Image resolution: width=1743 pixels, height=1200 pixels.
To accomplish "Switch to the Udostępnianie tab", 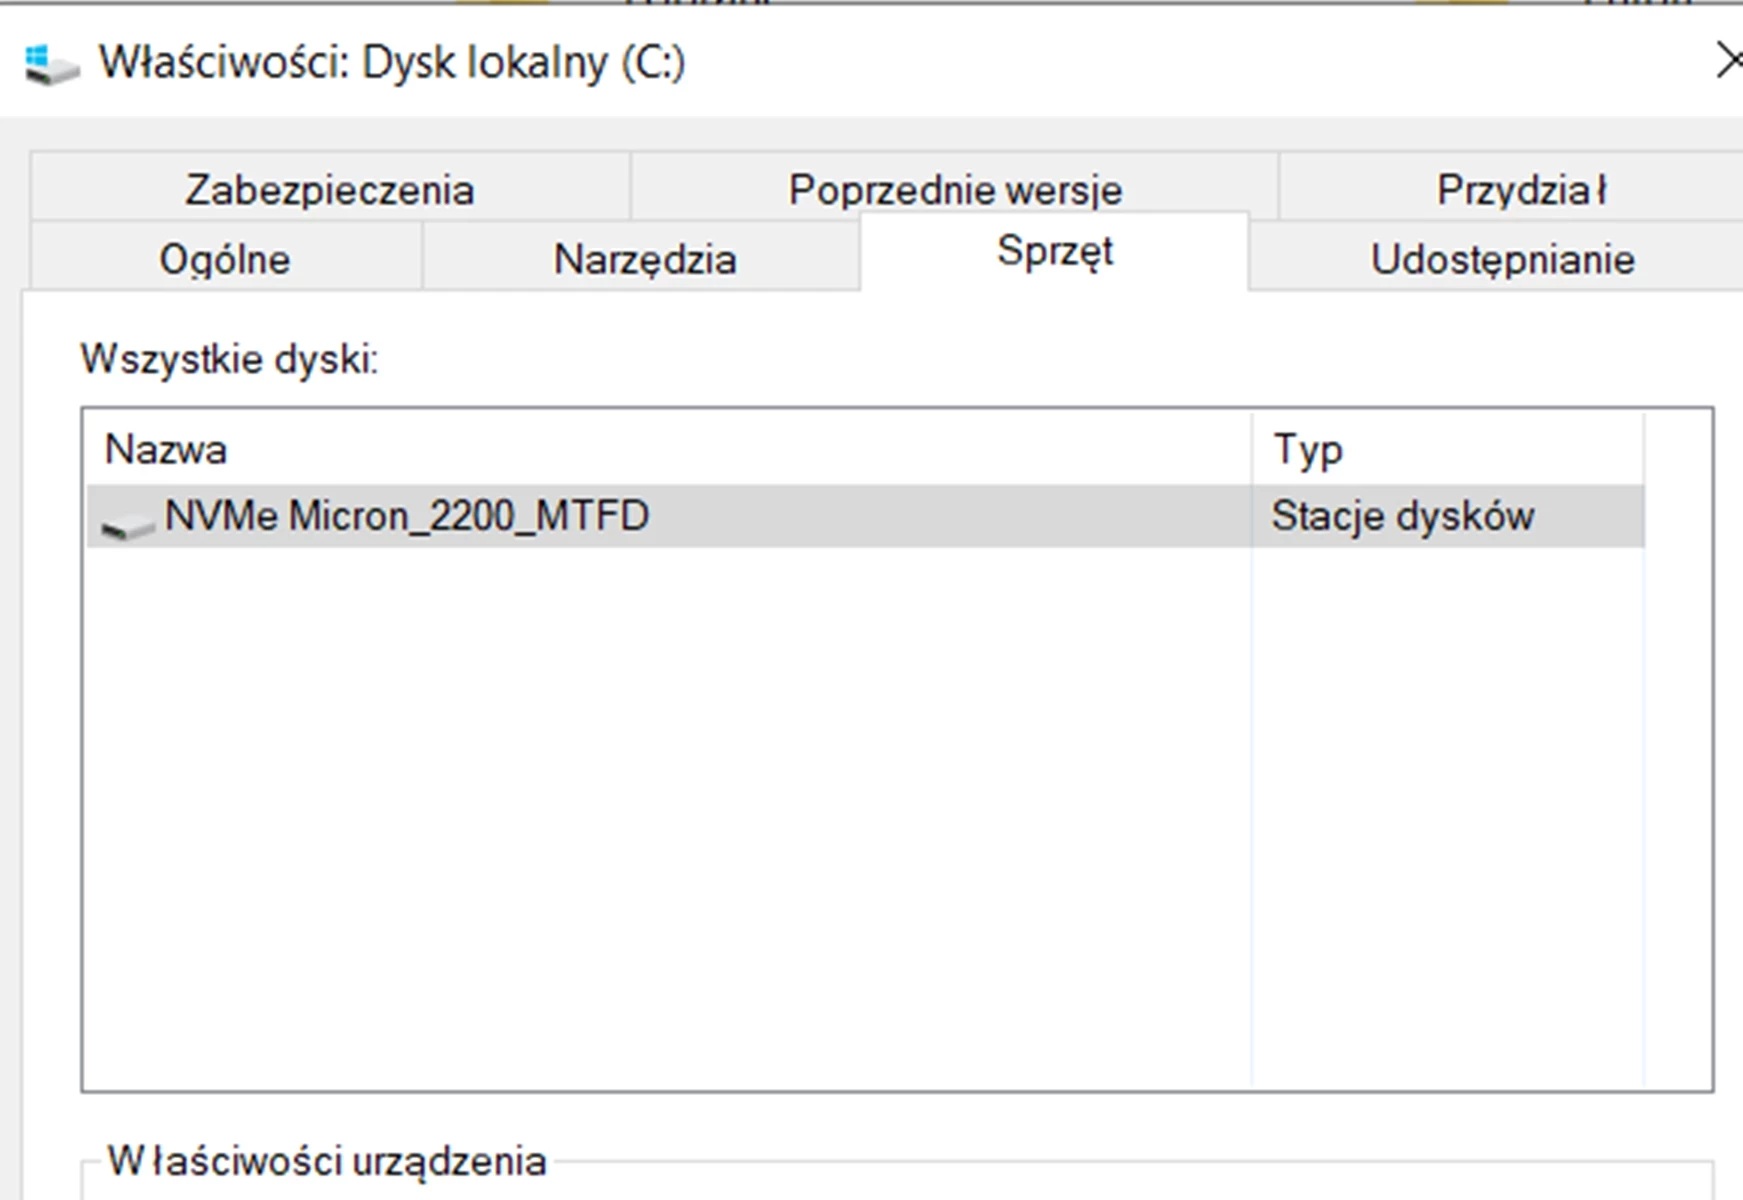I will pos(1501,259).
